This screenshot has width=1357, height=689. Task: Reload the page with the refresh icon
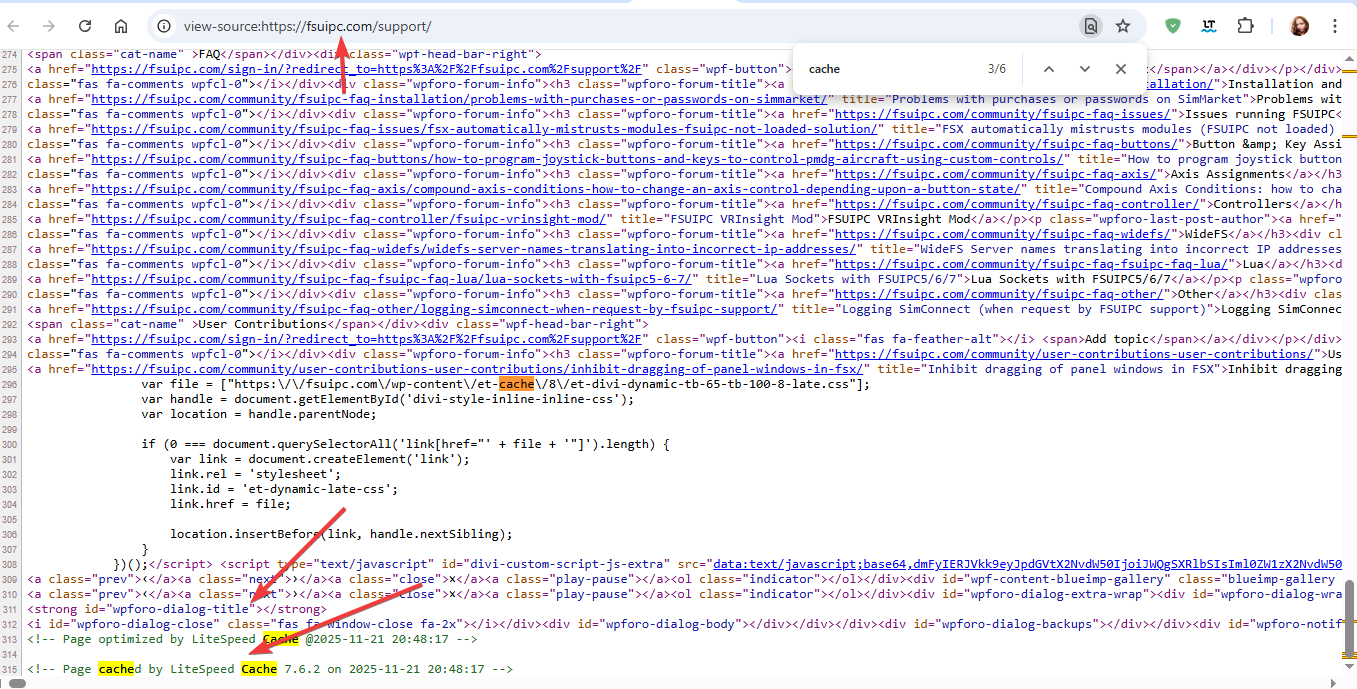pos(85,26)
